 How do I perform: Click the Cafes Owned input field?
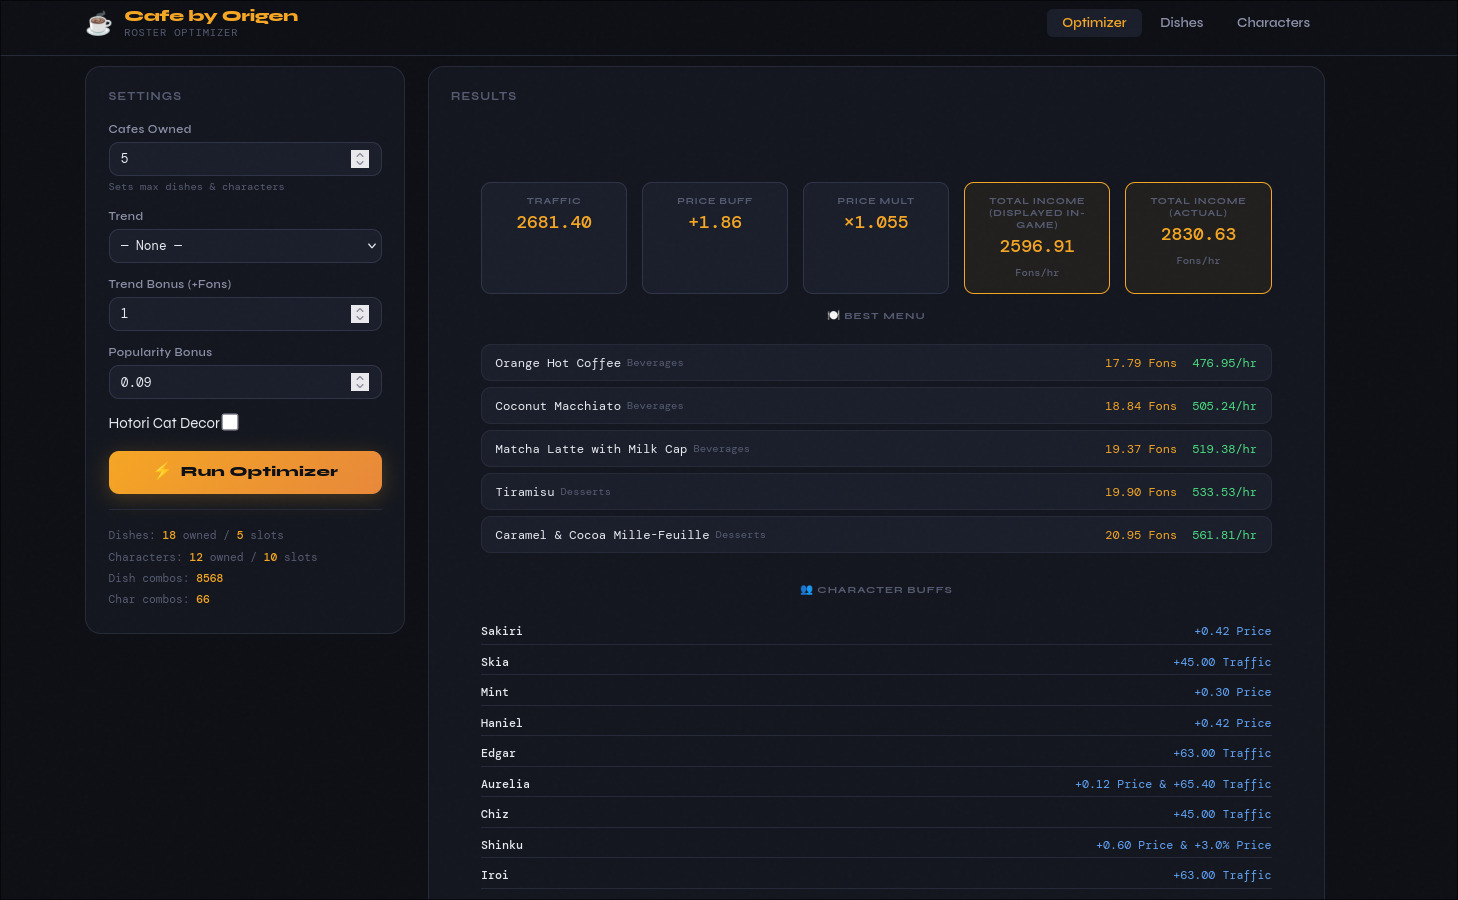click(x=245, y=159)
